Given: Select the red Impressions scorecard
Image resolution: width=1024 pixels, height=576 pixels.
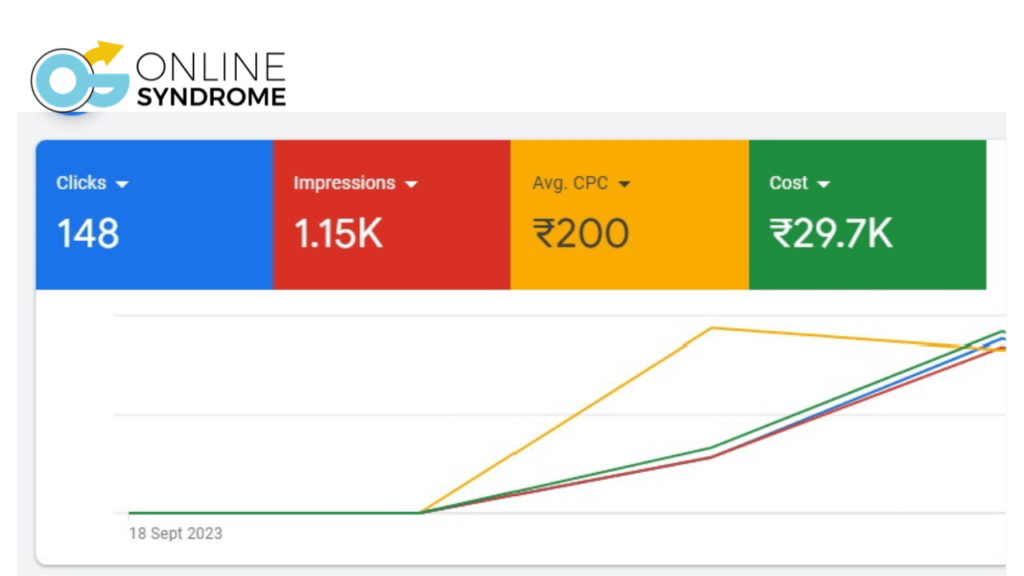Looking at the screenshot, I should point(392,214).
